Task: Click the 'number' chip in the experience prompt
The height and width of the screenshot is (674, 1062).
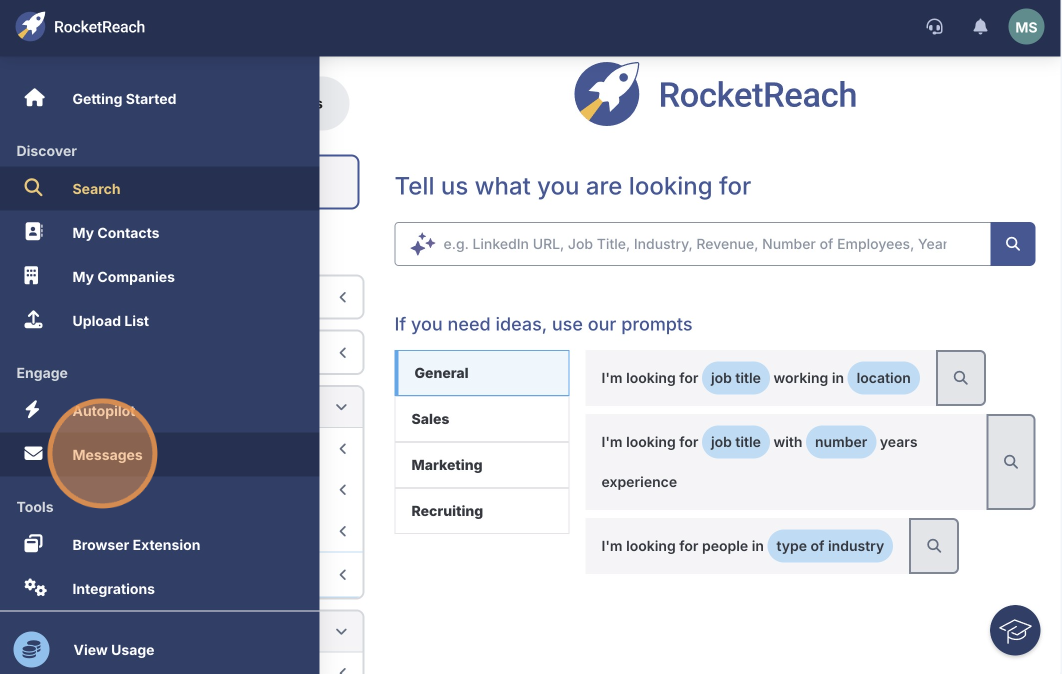Action: pos(841,442)
